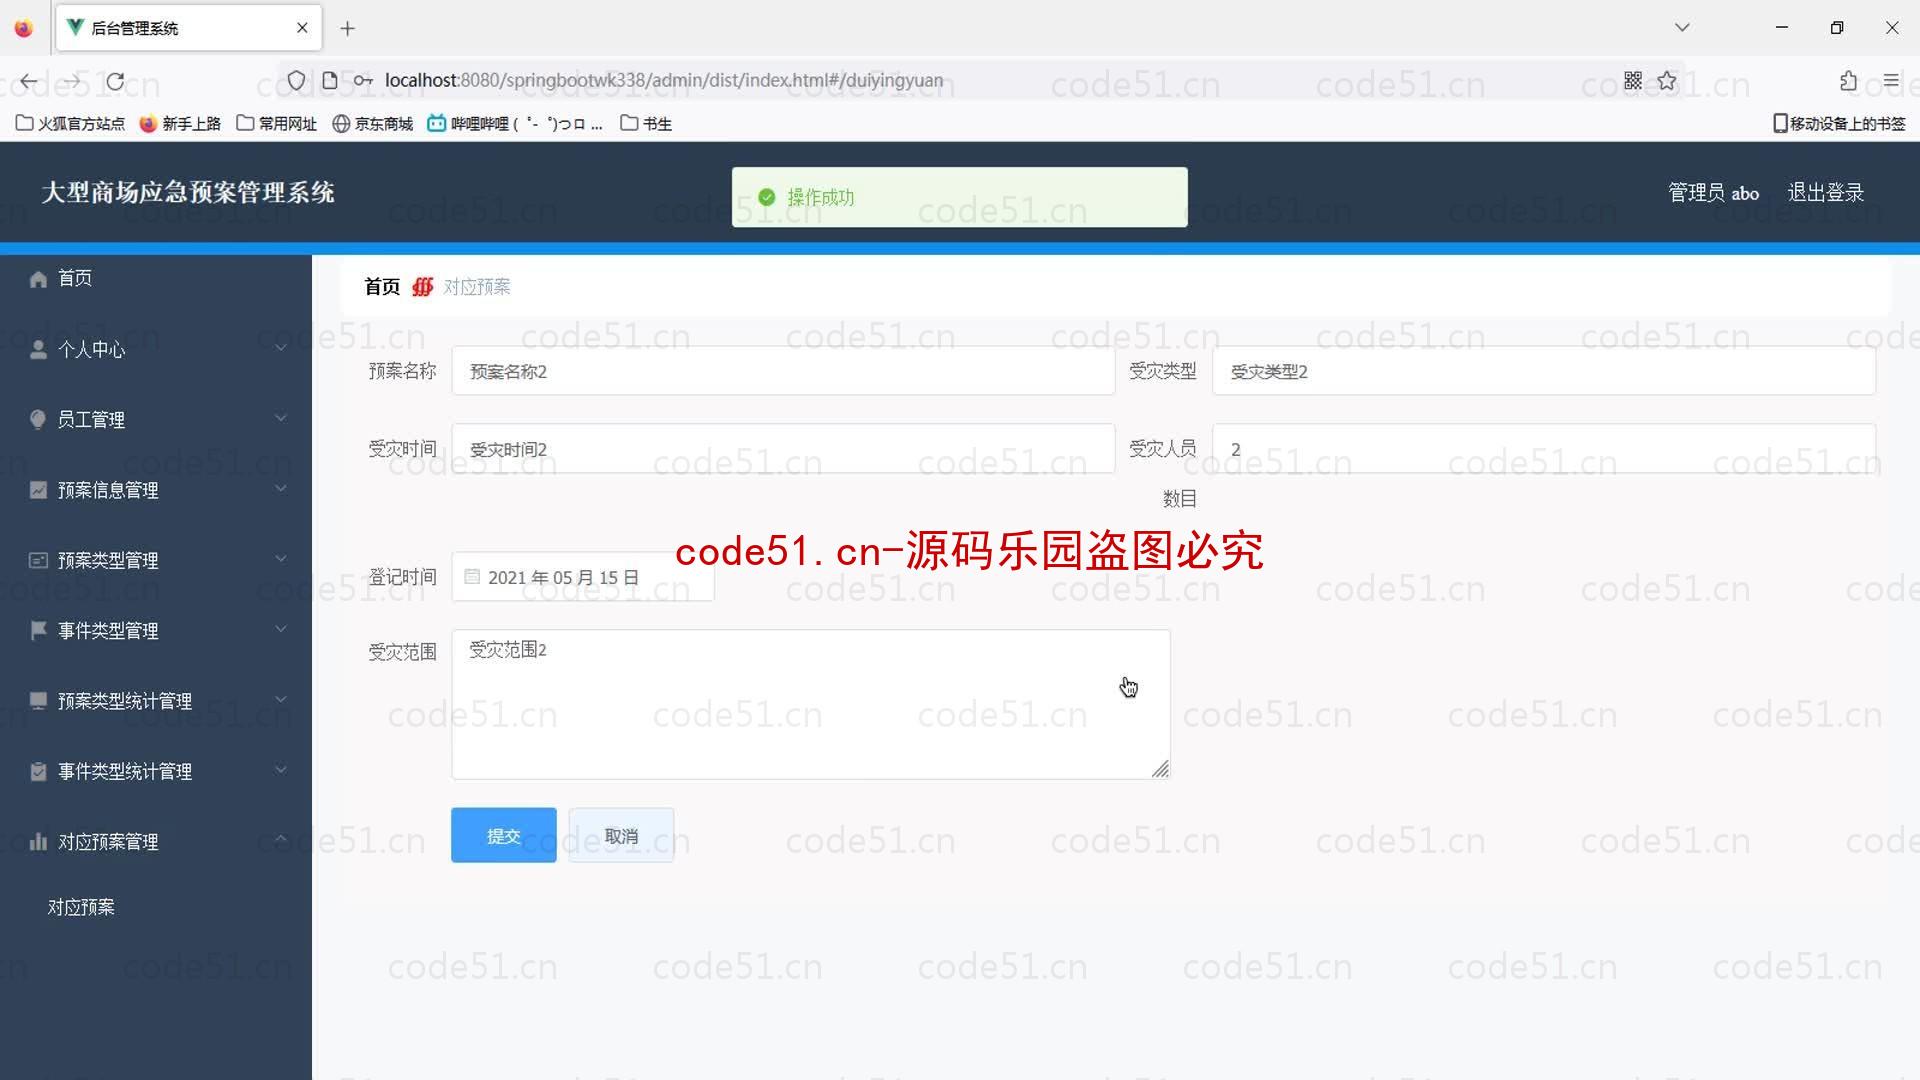Click 退出登录 to log out

[x=1825, y=193]
